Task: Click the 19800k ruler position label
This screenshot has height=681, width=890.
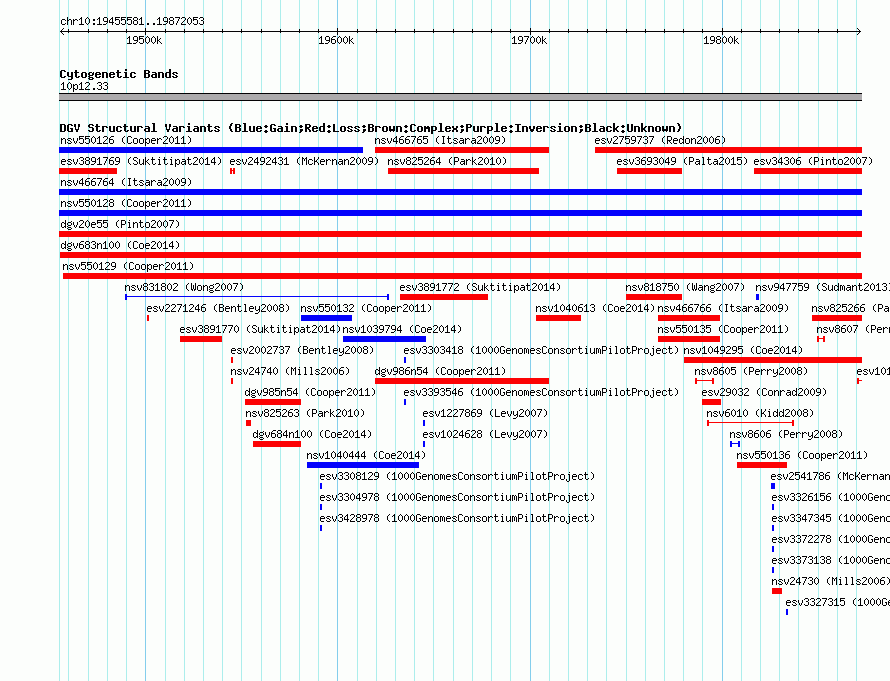Action: point(721,40)
